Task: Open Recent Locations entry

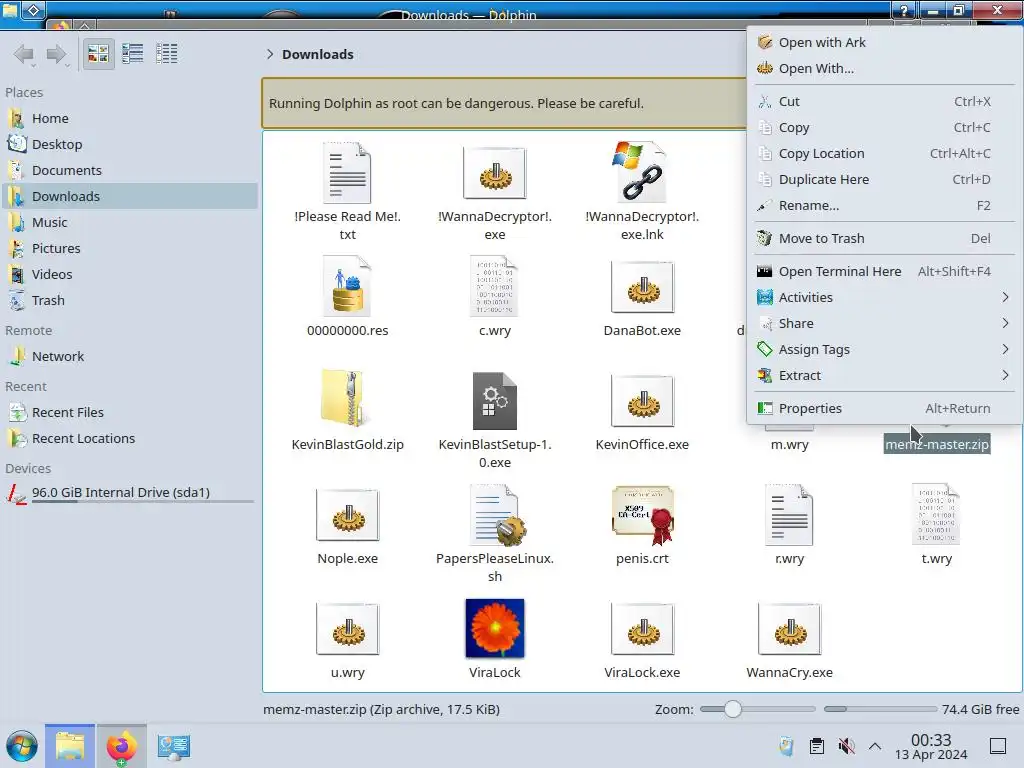Action: 129,439
